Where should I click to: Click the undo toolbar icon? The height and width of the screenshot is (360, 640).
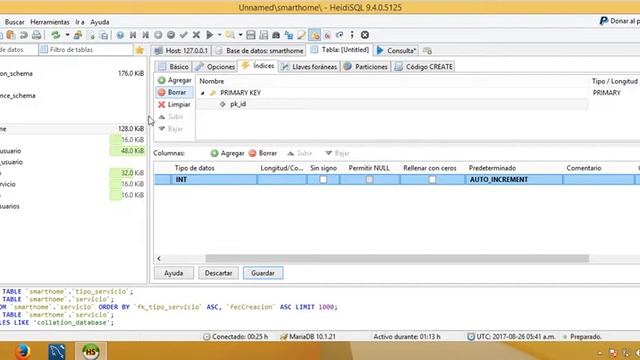(x=24, y=35)
